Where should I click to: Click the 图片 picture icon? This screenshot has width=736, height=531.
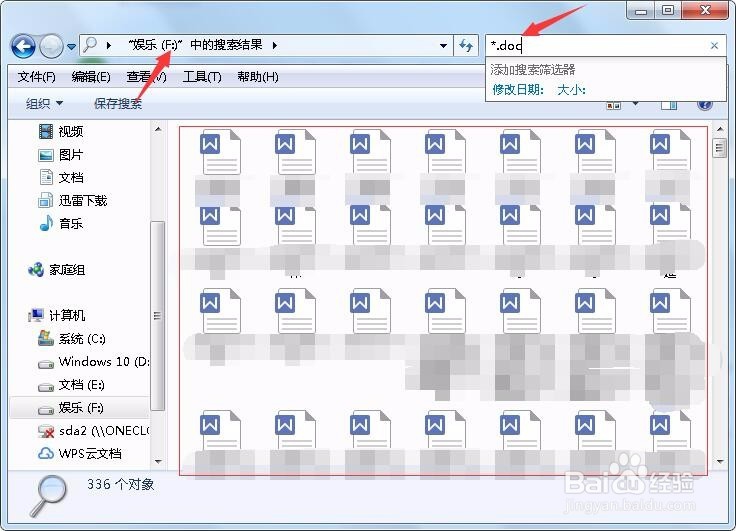[x=46, y=155]
